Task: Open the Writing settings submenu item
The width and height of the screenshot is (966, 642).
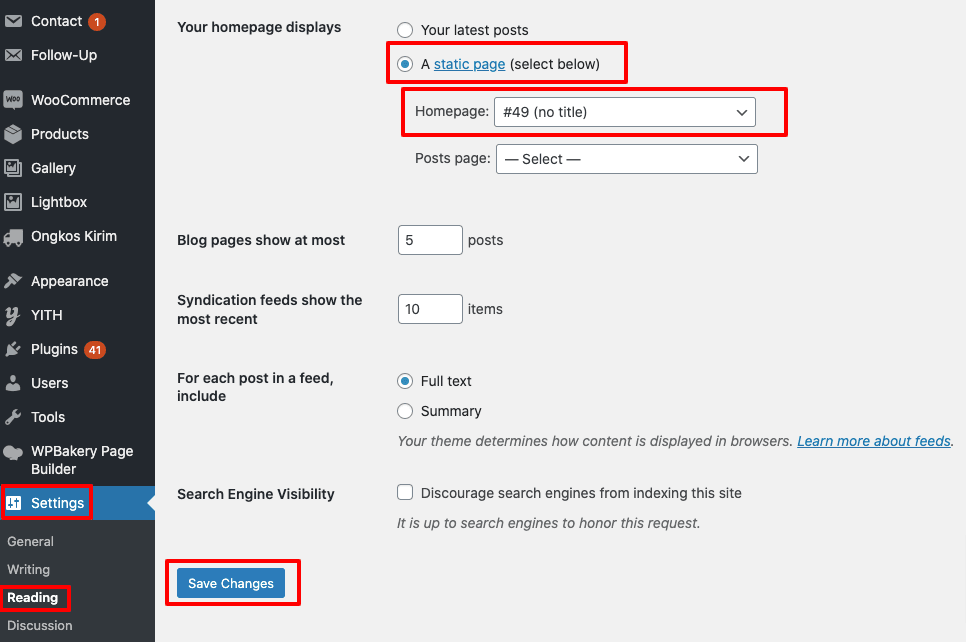Action: click(28, 569)
